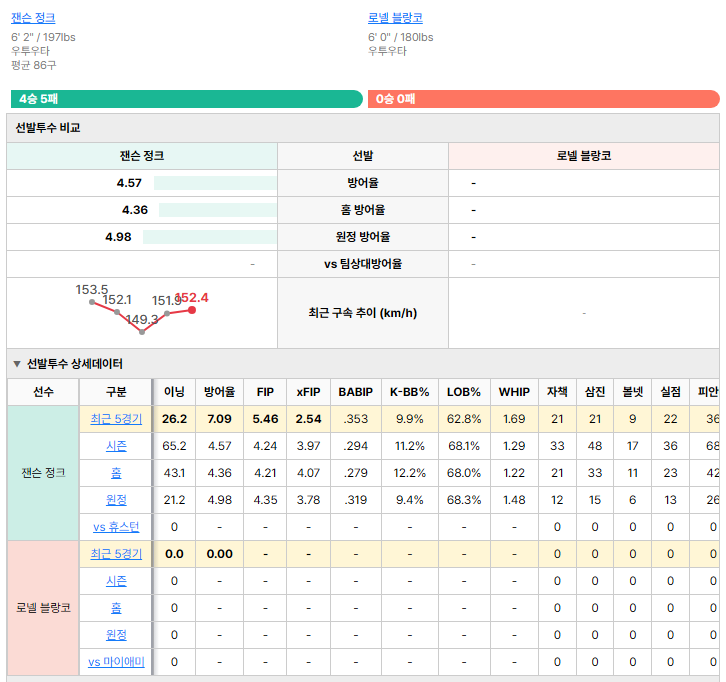Image resolution: width=726 pixels, height=682 pixels.
Task: Click 1.69 WHIP value
Action: click(x=514, y=419)
